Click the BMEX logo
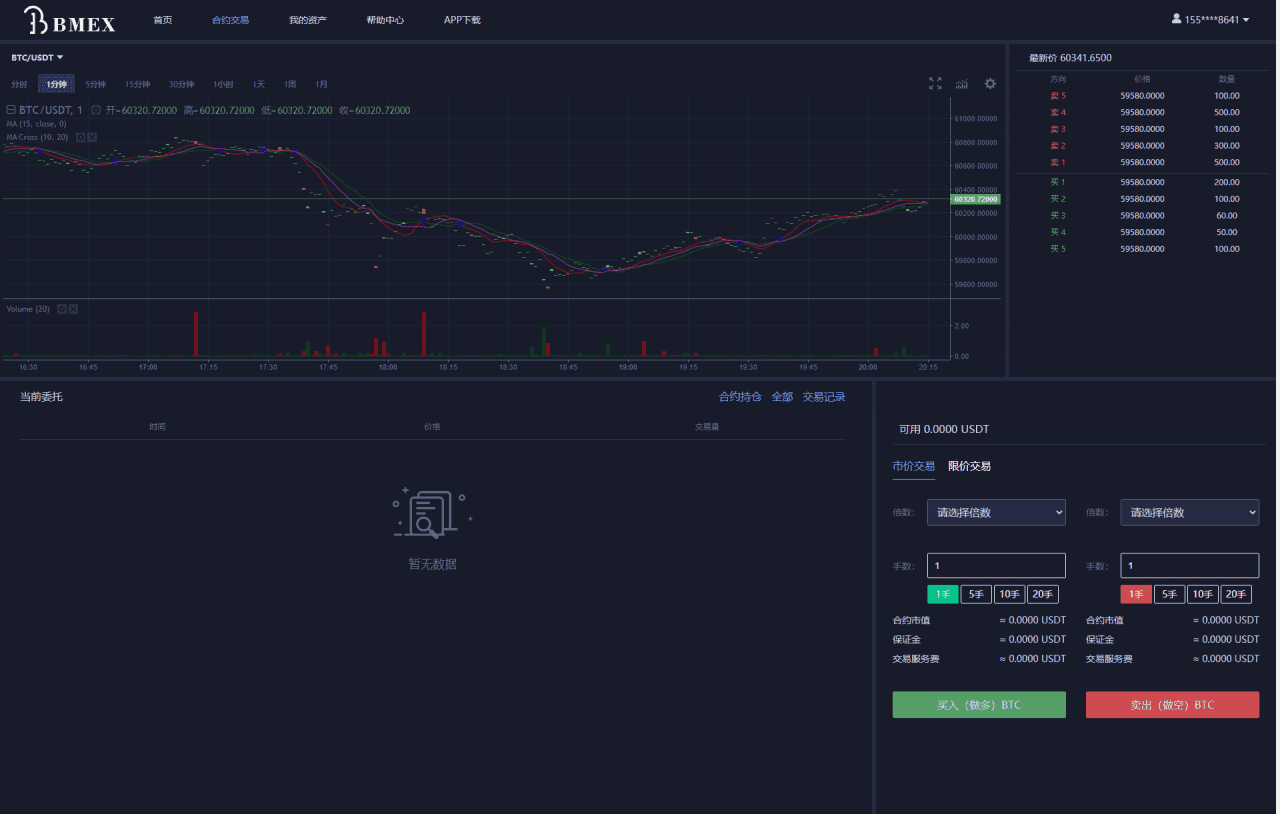This screenshot has height=814, width=1280. click(69, 20)
